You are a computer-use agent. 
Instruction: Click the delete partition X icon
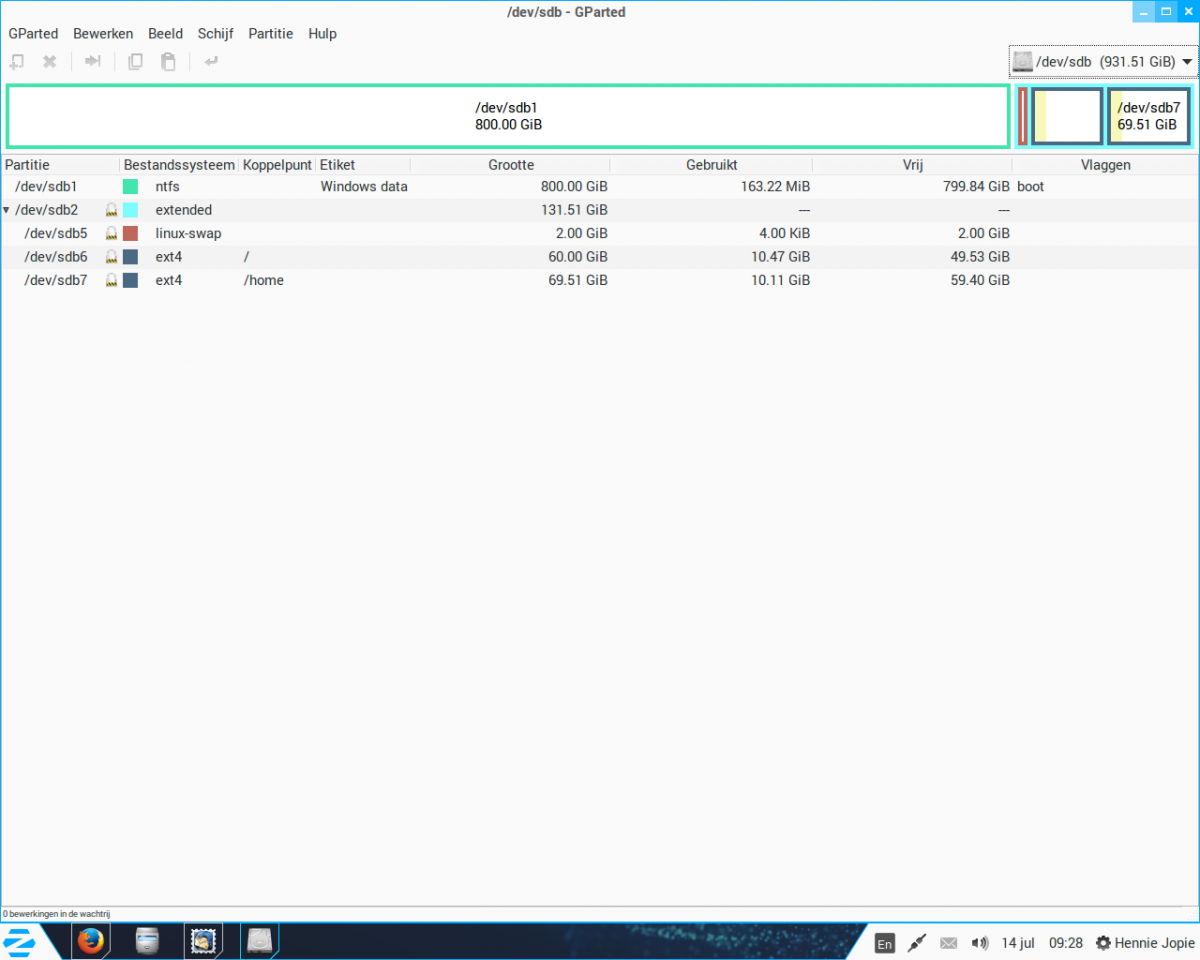[49, 62]
